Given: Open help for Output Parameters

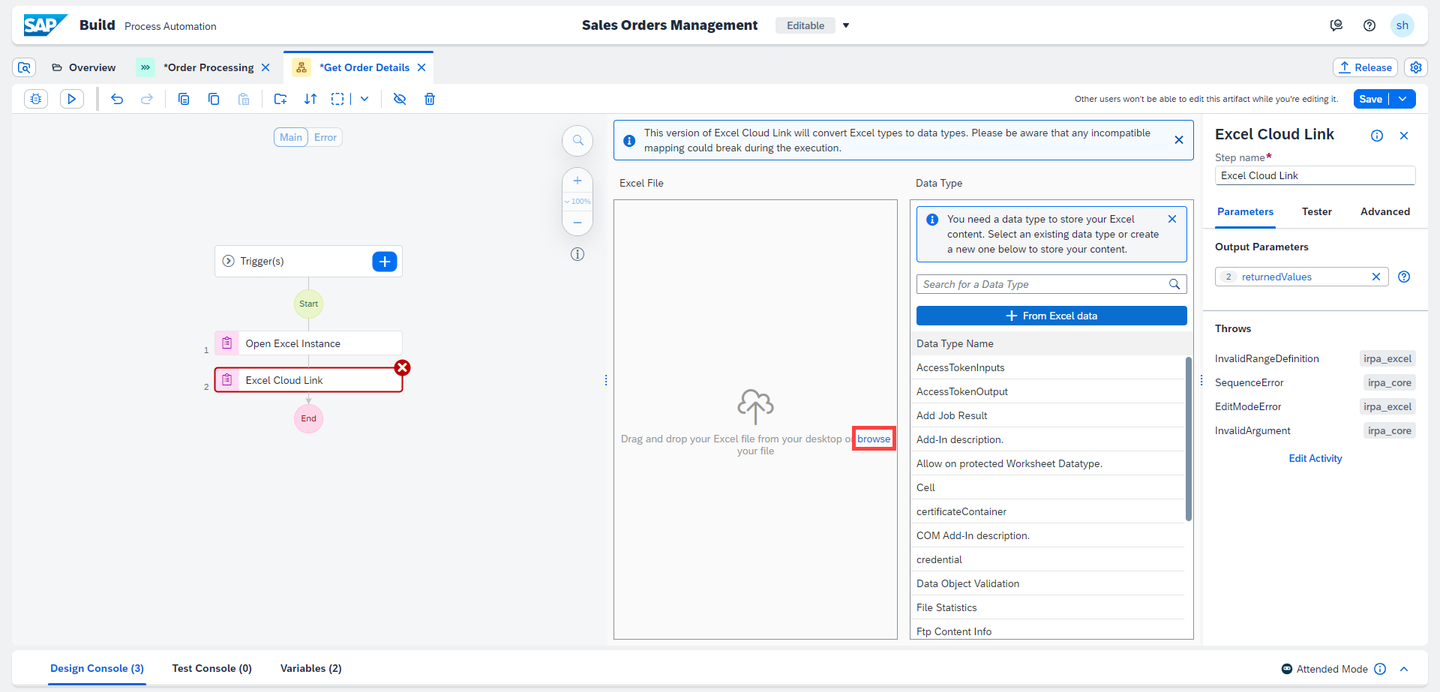Looking at the screenshot, I should (1404, 277).
